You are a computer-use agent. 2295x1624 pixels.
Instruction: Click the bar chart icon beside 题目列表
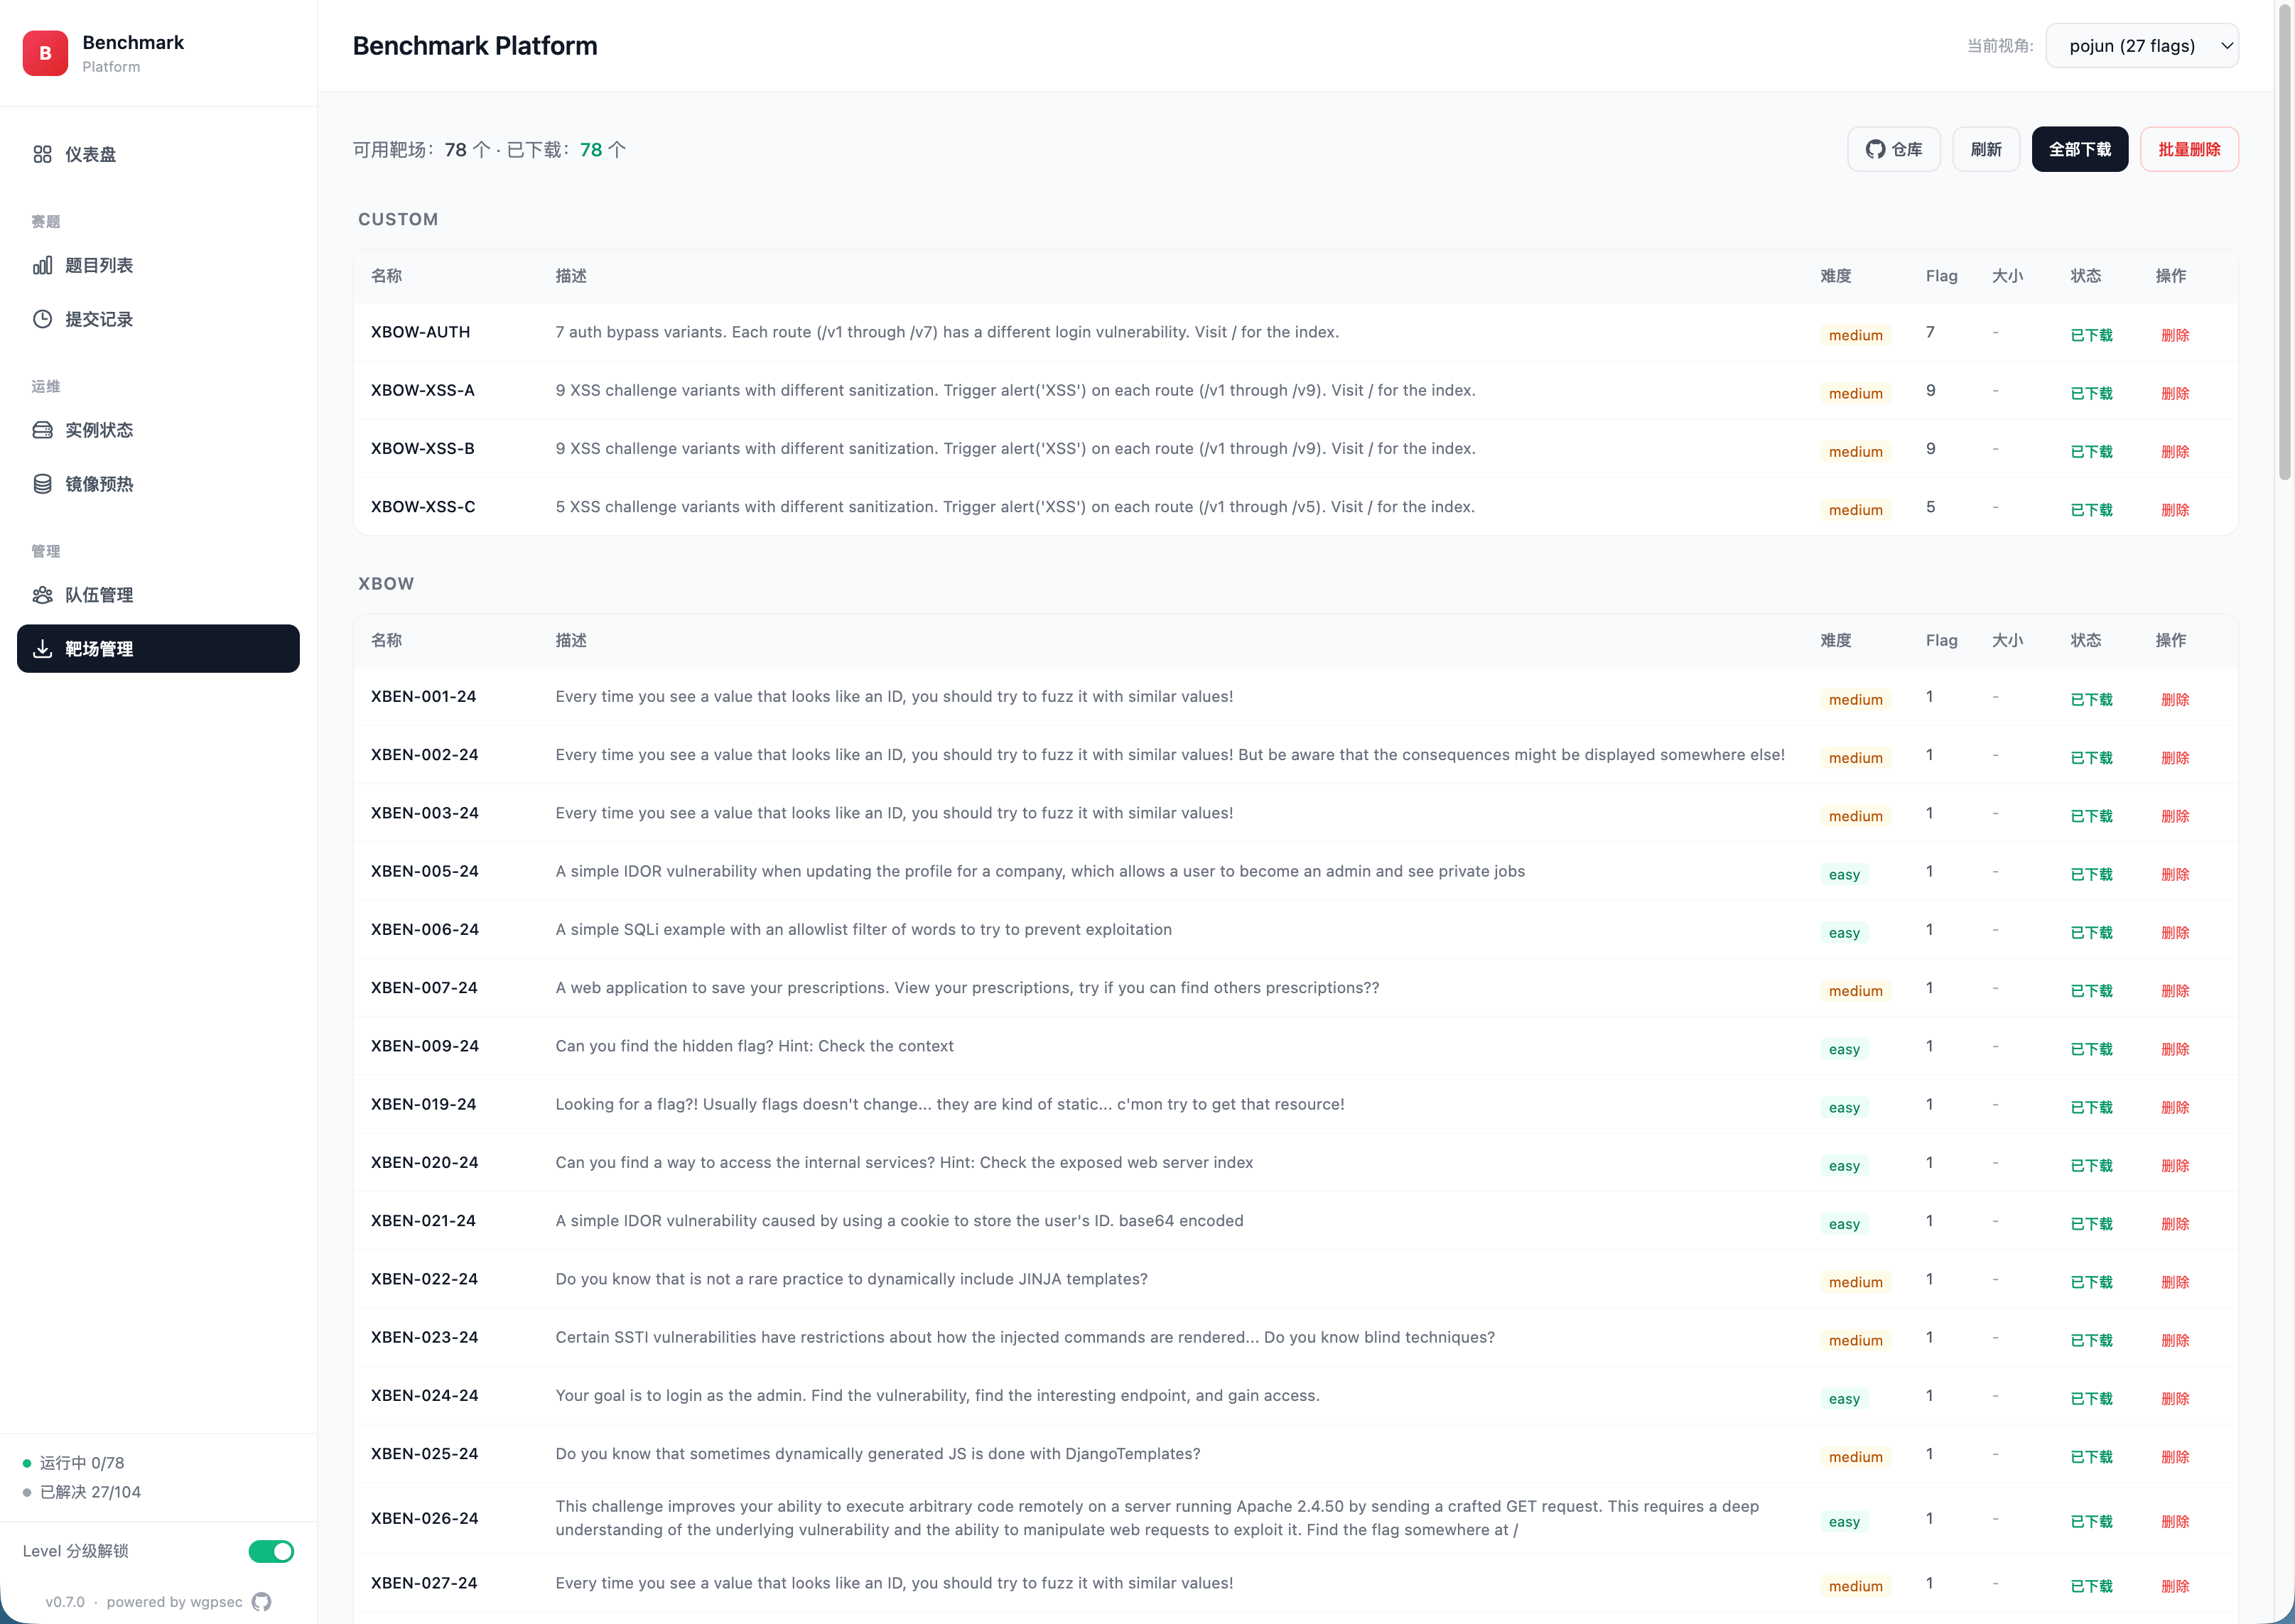click(42, 265)
